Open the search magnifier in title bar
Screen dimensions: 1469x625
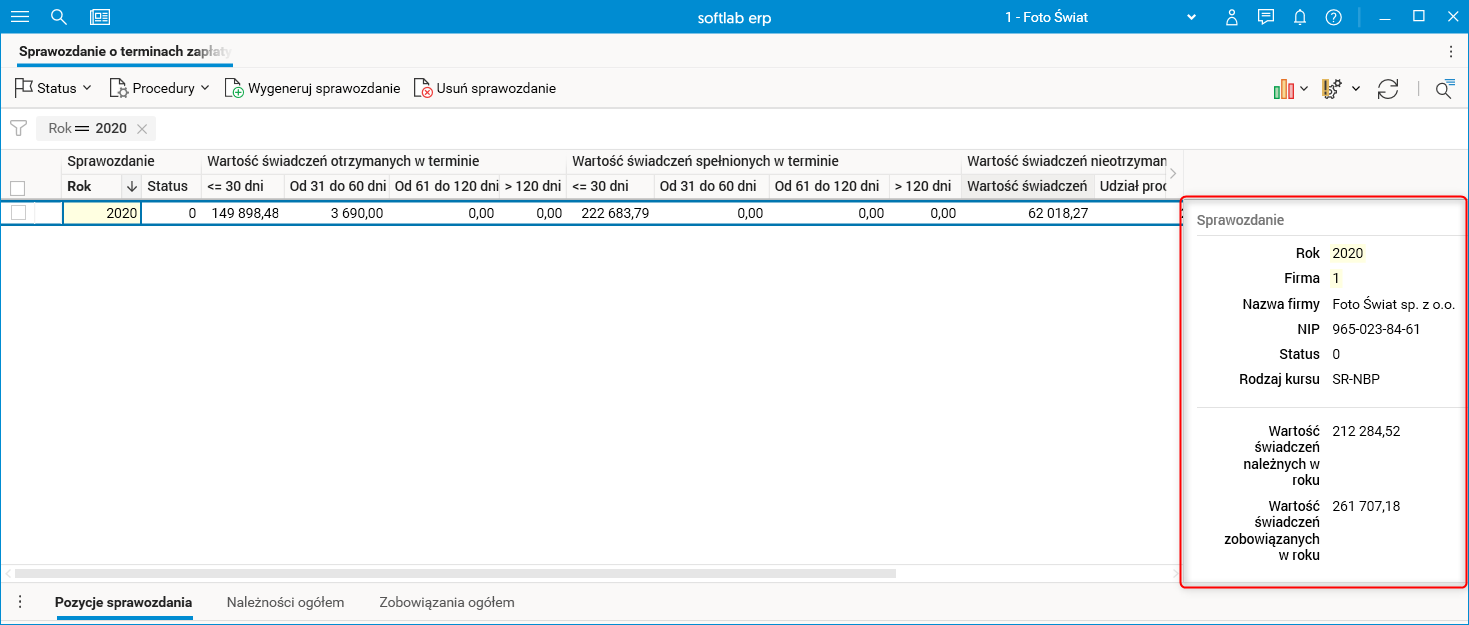(59, 17)
